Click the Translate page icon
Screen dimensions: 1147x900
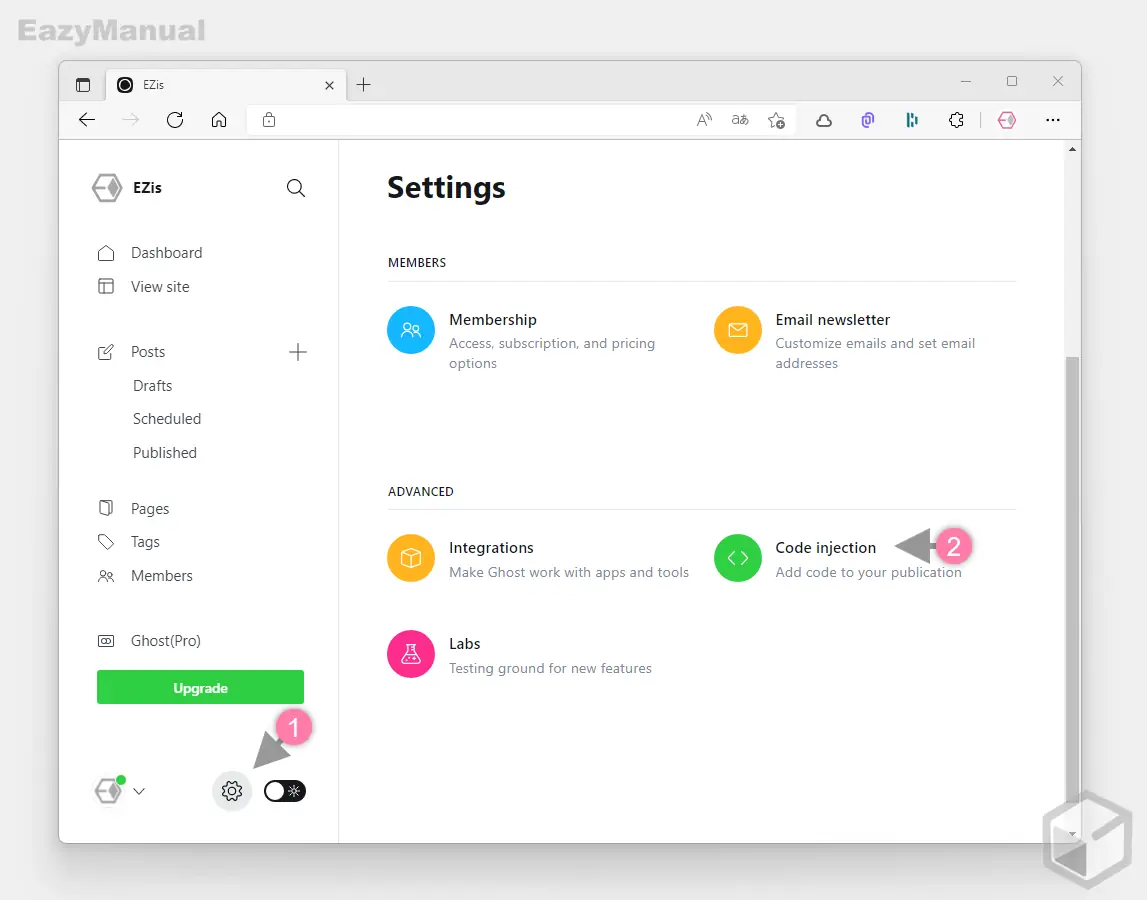click(x=740, y=120)
